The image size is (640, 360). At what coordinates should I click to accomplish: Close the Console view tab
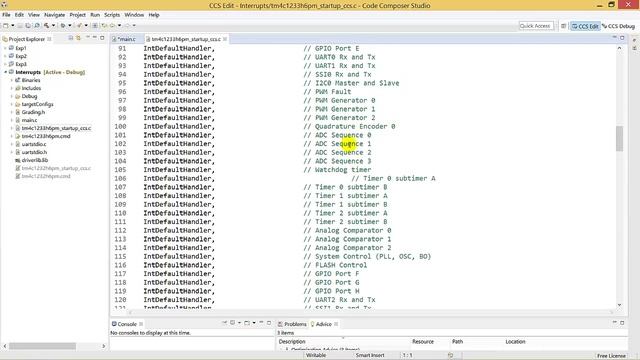tap(141, 324)
